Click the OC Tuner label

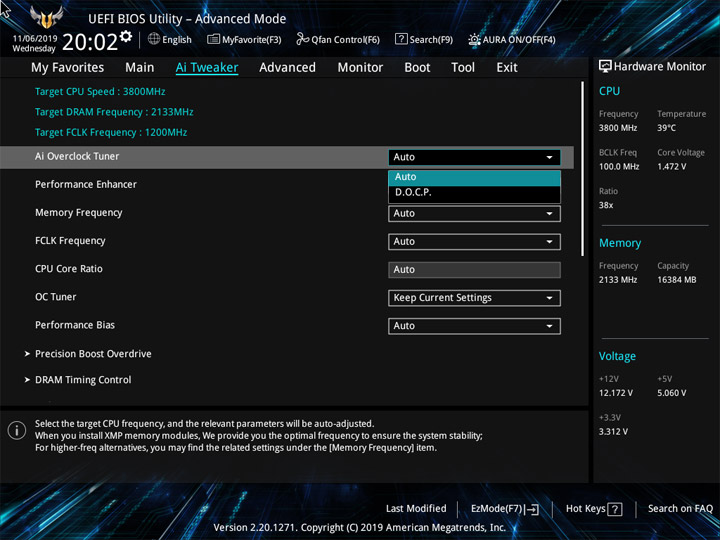[x=56, y=297]
